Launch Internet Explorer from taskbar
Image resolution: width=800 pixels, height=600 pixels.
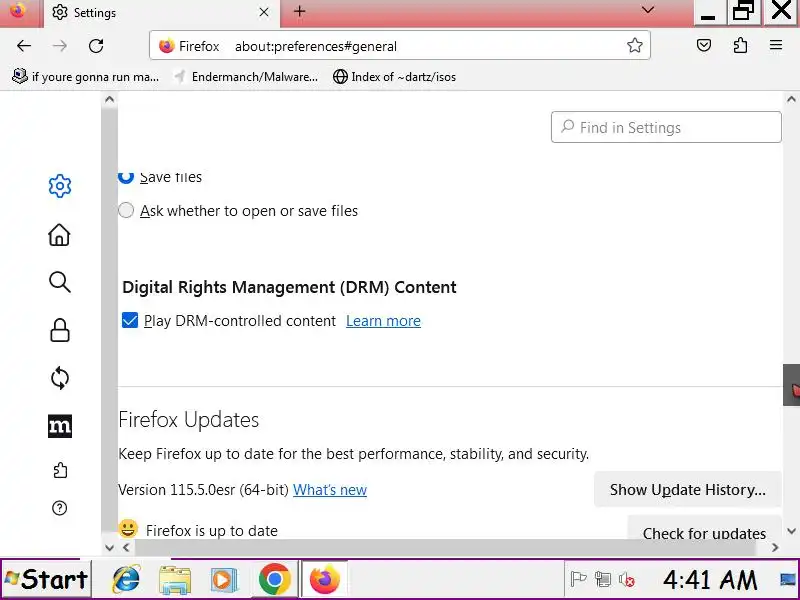tap(126, 579)
